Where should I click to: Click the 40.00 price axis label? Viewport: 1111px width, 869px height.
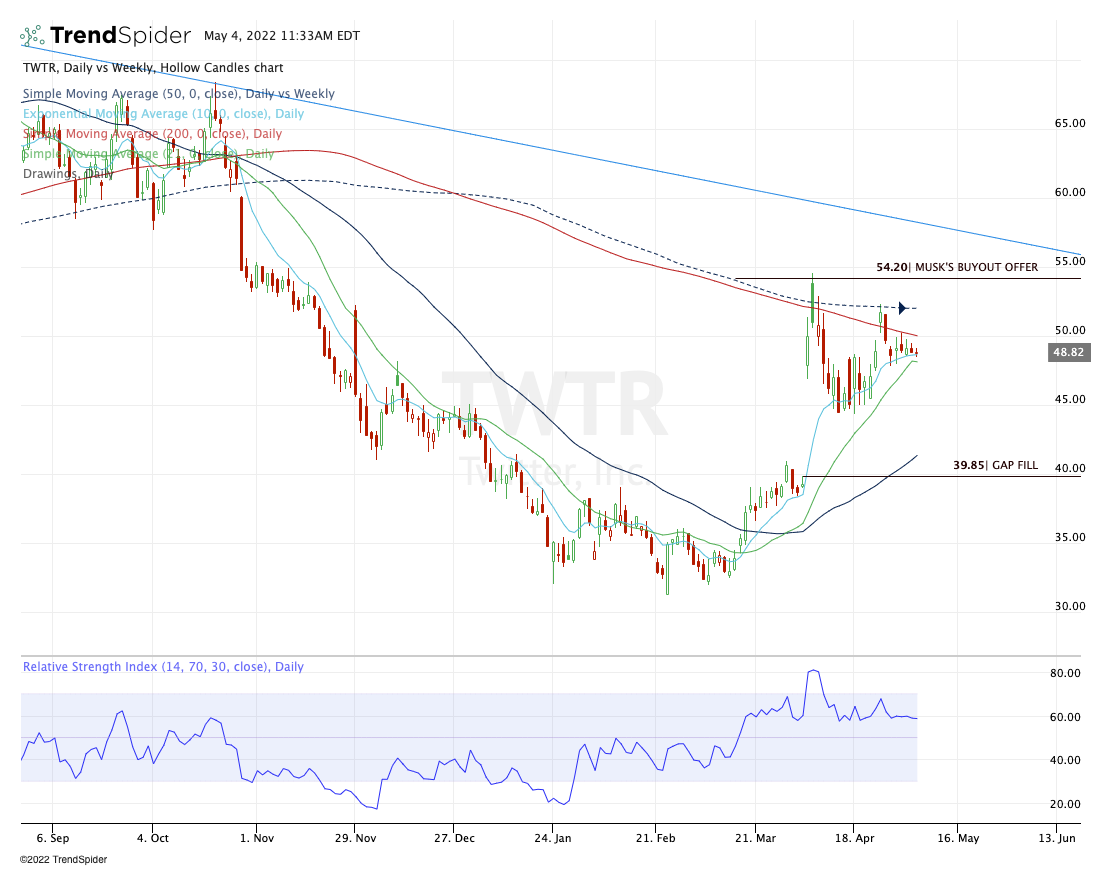(1070, 468)
